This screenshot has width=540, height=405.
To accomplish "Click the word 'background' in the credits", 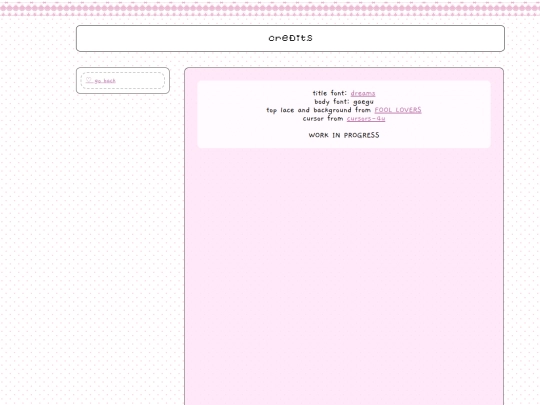I will coord(332,110).
